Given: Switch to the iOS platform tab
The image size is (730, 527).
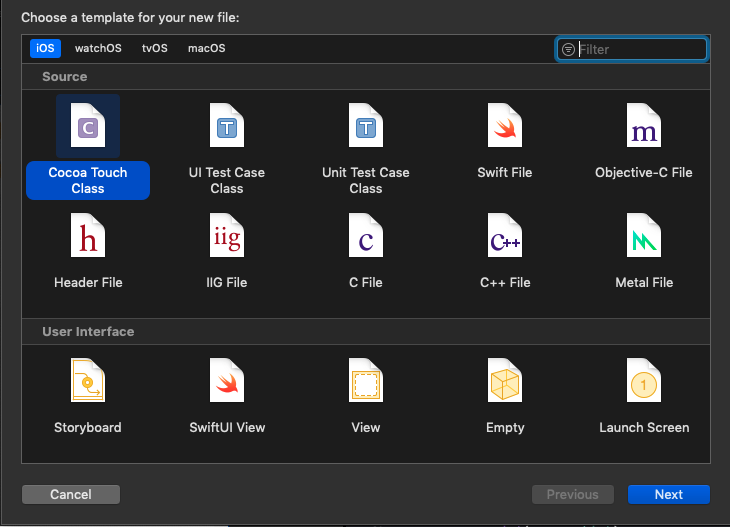Looking at the screenshot, I should (x=45, y=48).
